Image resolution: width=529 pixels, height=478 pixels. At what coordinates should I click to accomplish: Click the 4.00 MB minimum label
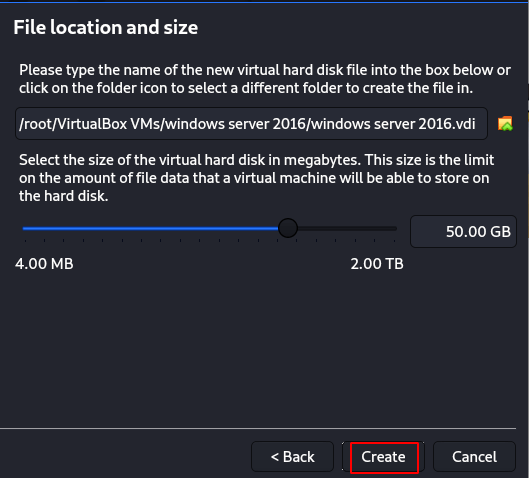coord(44,263)
